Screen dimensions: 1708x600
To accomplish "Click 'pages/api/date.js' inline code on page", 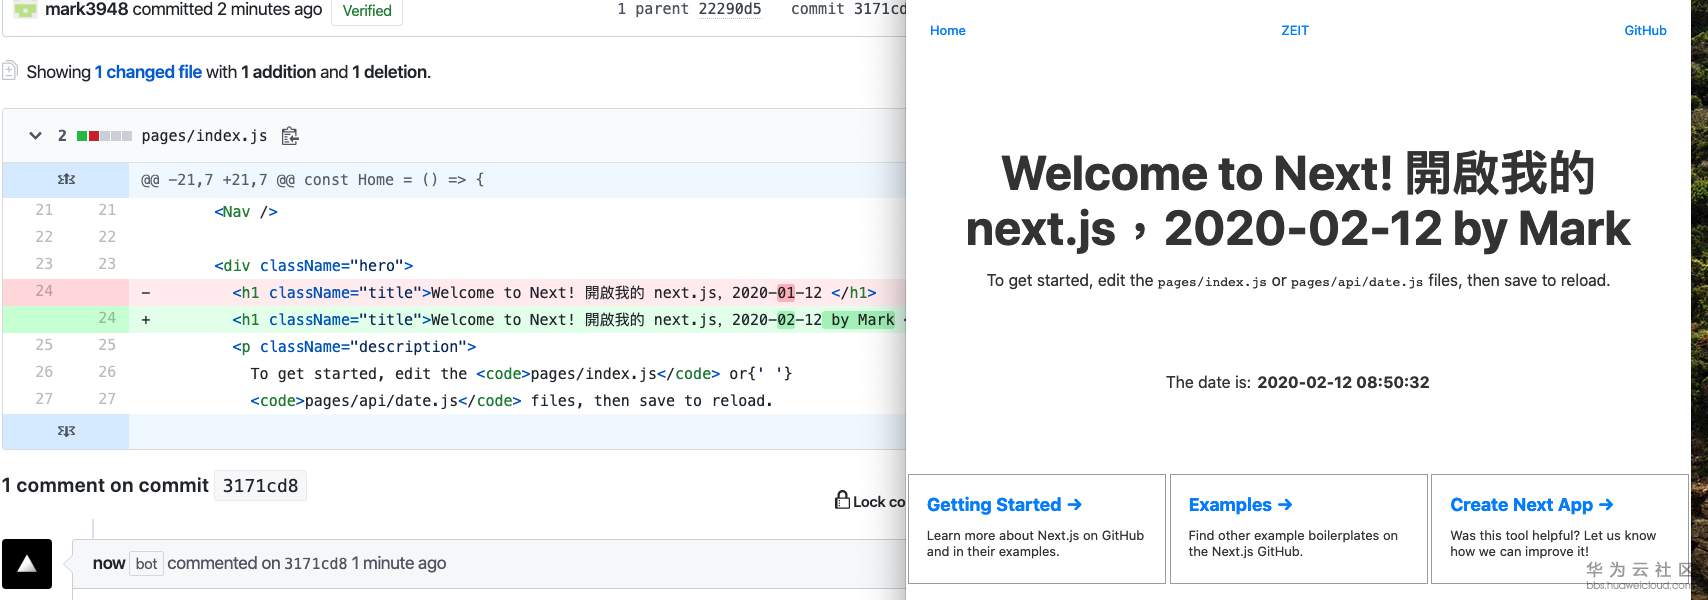I will pyautogui.click(x=1357, y=282).
